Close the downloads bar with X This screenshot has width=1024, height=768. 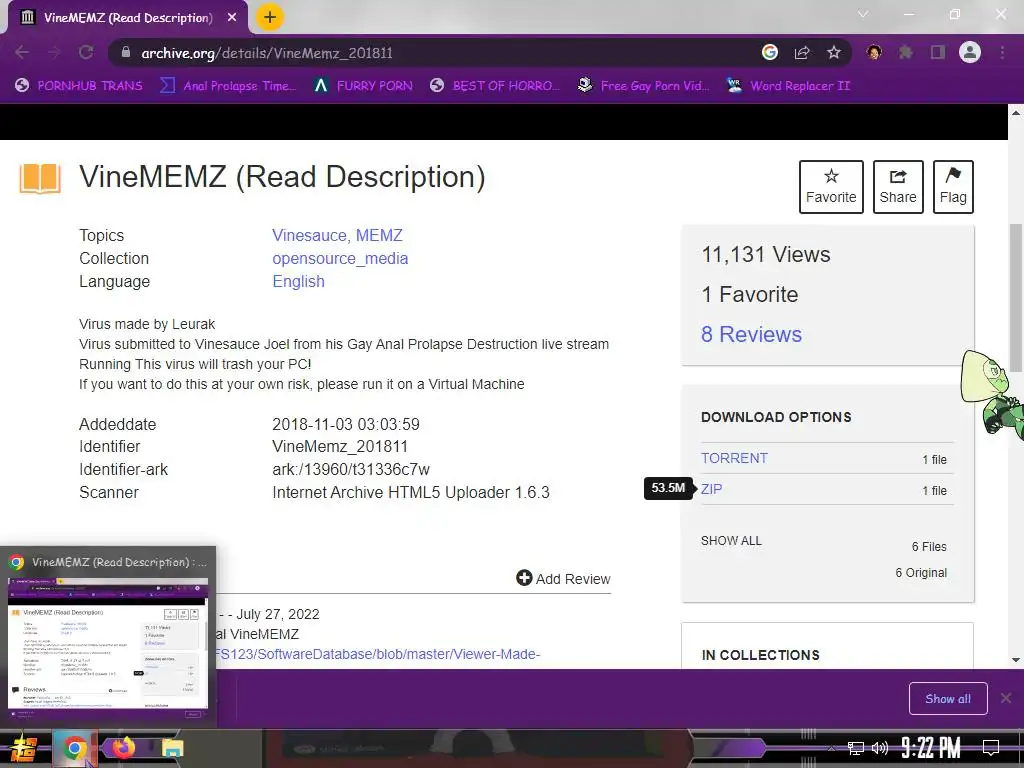point(1006,699)
